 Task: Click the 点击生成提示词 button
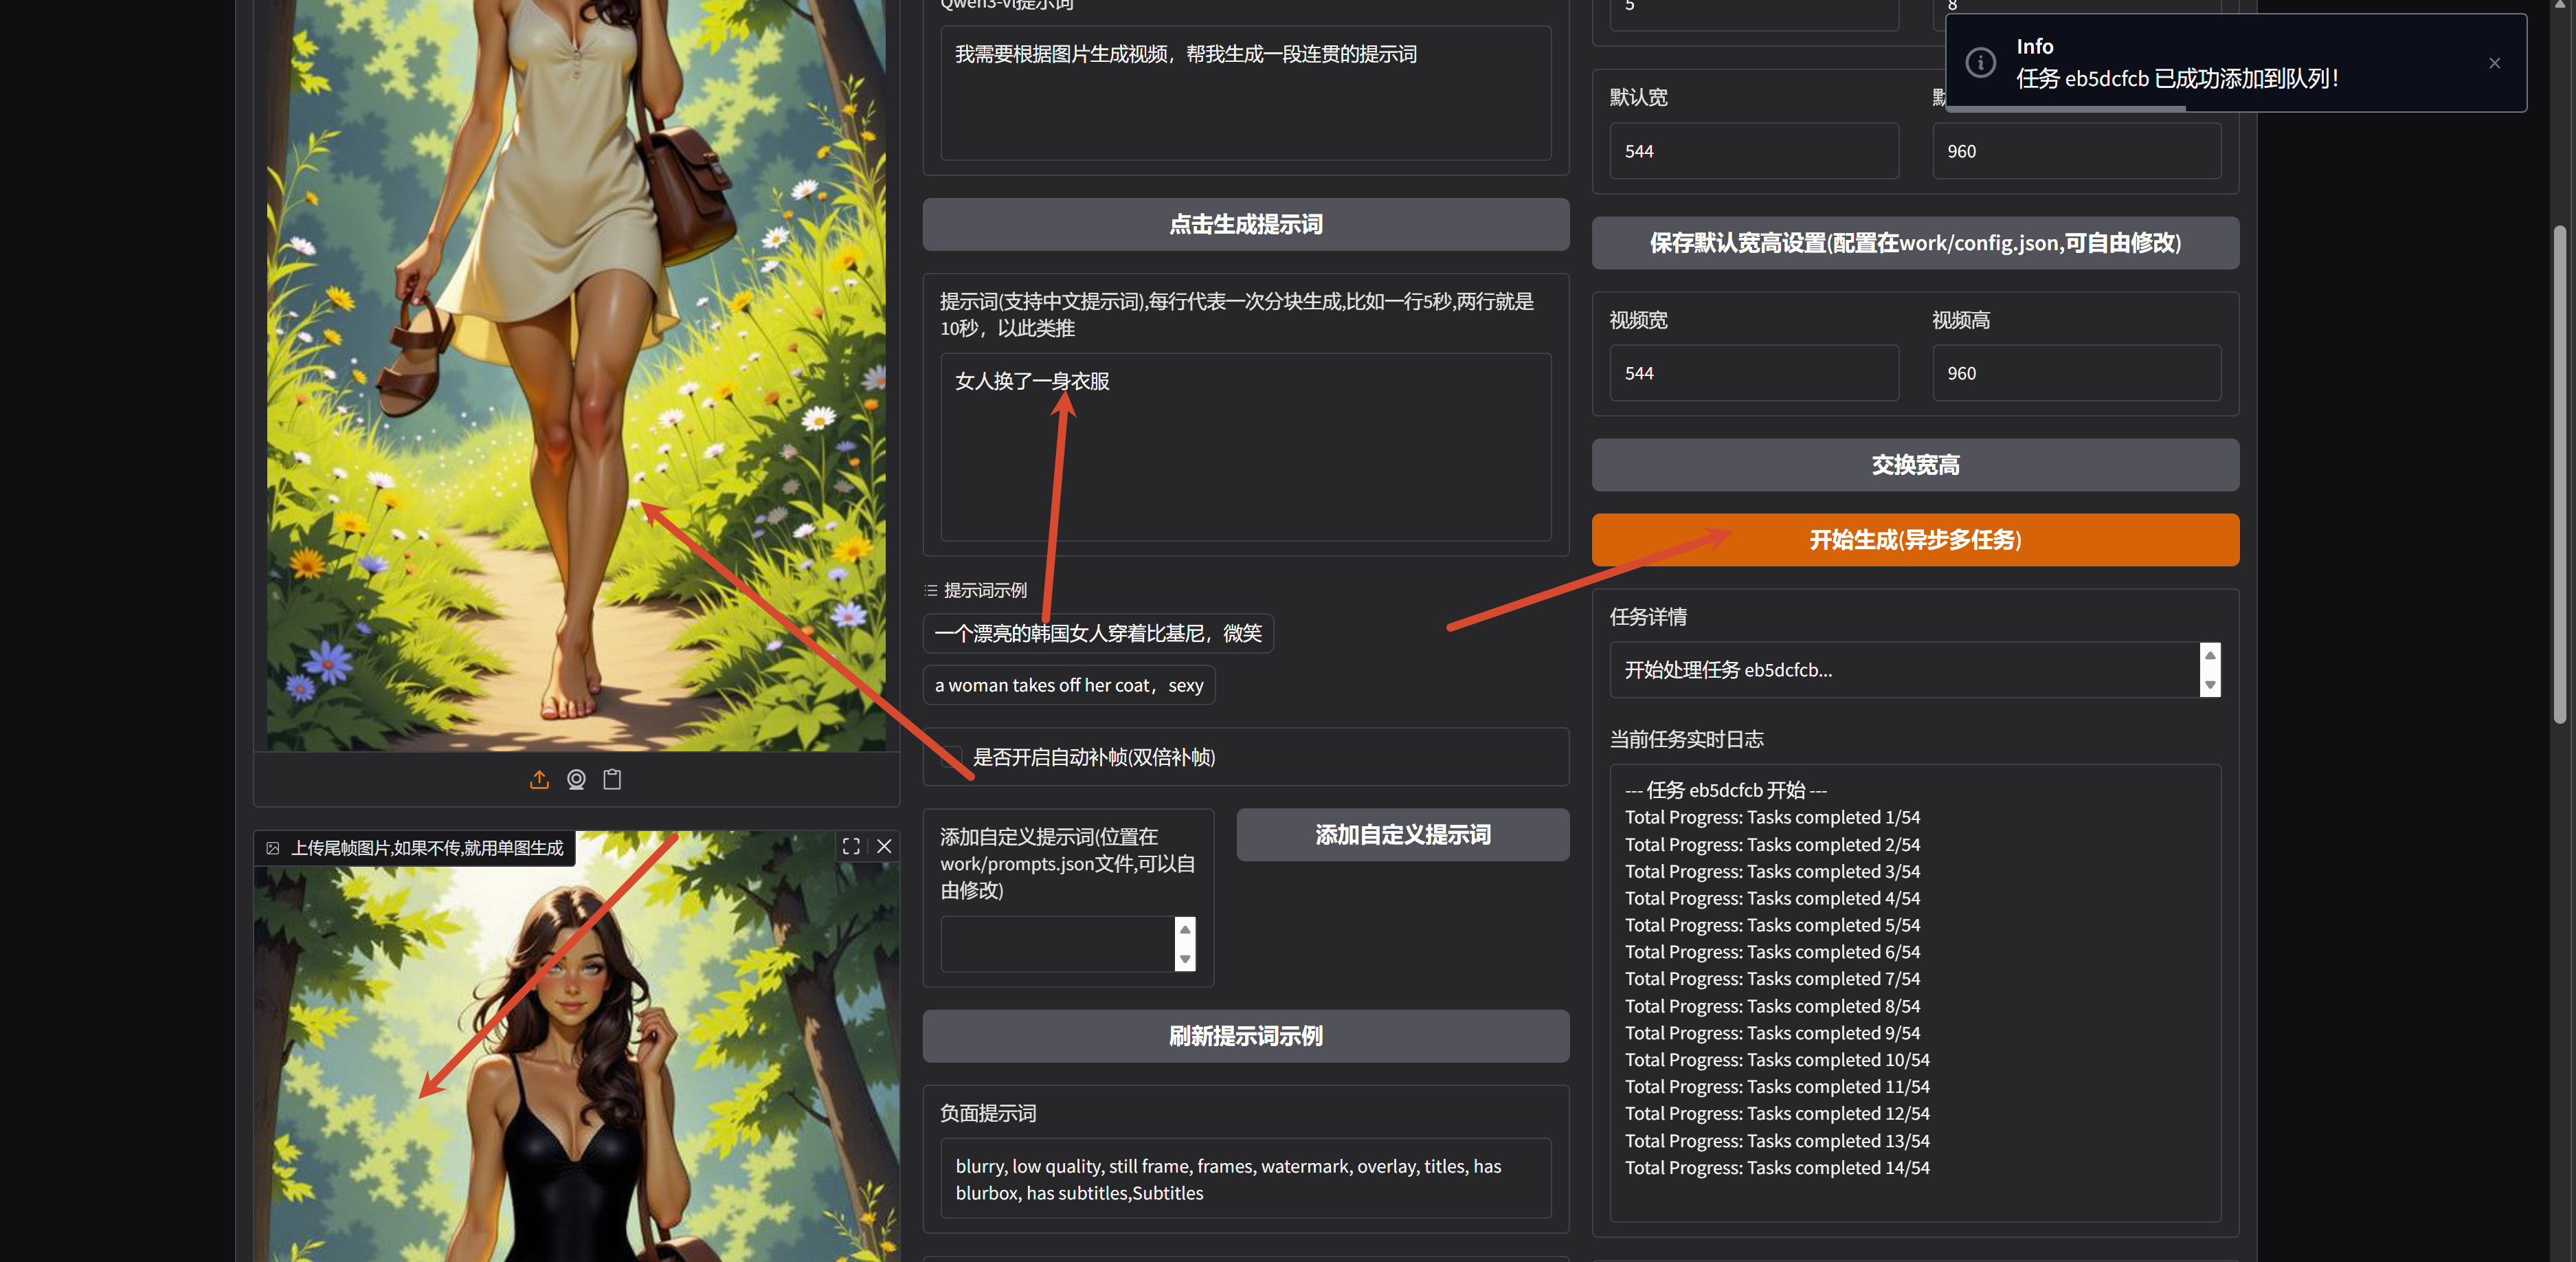[1245, 225]
